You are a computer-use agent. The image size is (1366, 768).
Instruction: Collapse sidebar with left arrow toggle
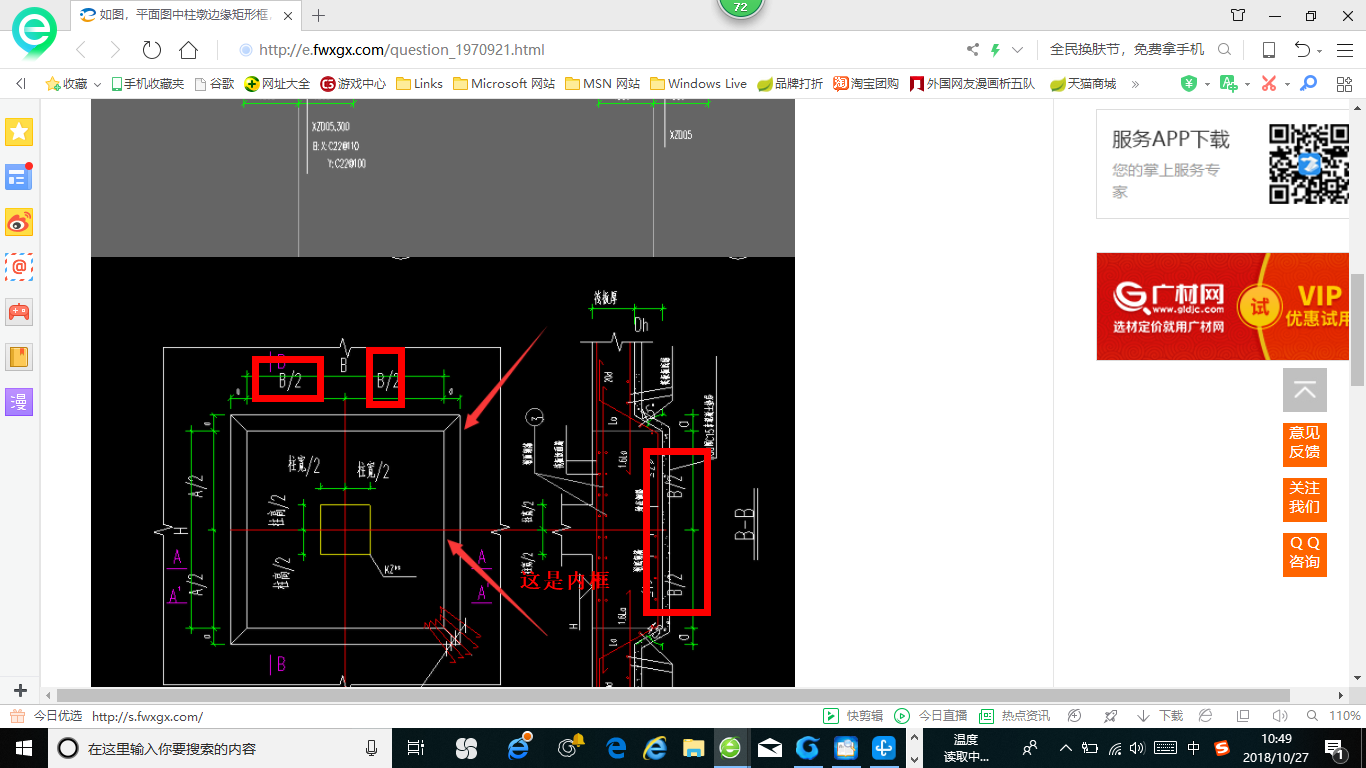click(x=20, y=84)
